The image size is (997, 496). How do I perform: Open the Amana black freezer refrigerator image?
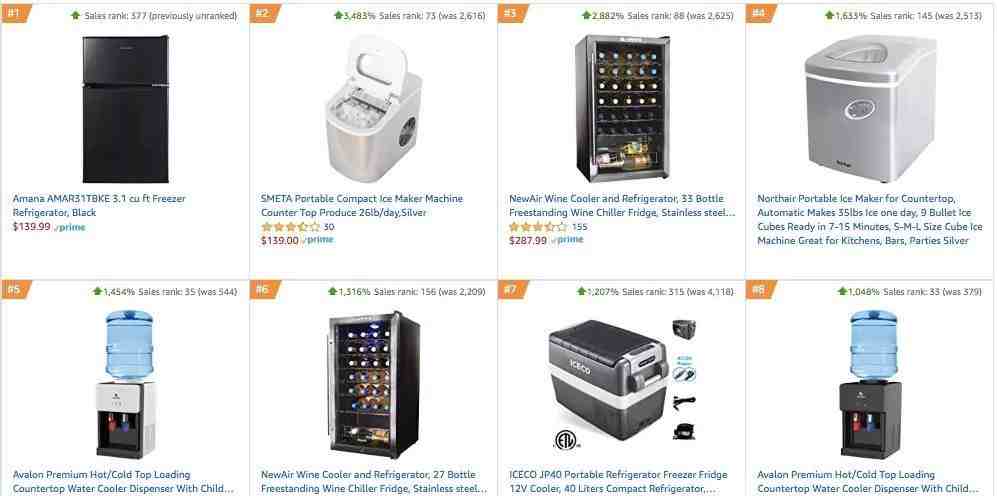(x=125, y=109)
